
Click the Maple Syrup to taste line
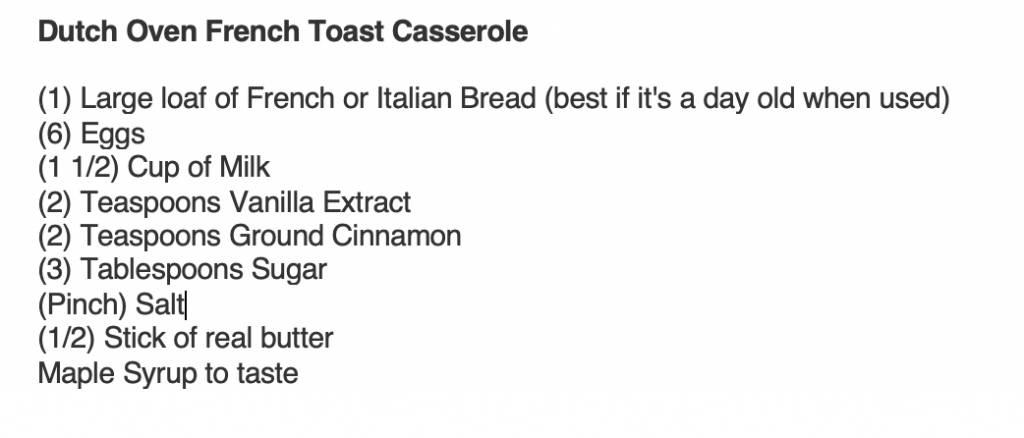pos(168,374)
